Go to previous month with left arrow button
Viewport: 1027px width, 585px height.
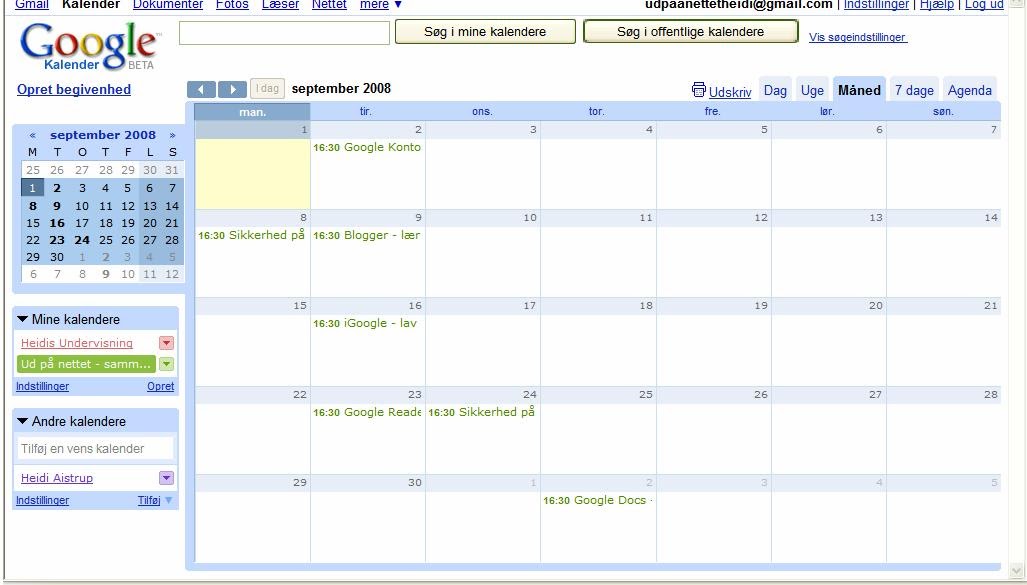coord(201,89)
